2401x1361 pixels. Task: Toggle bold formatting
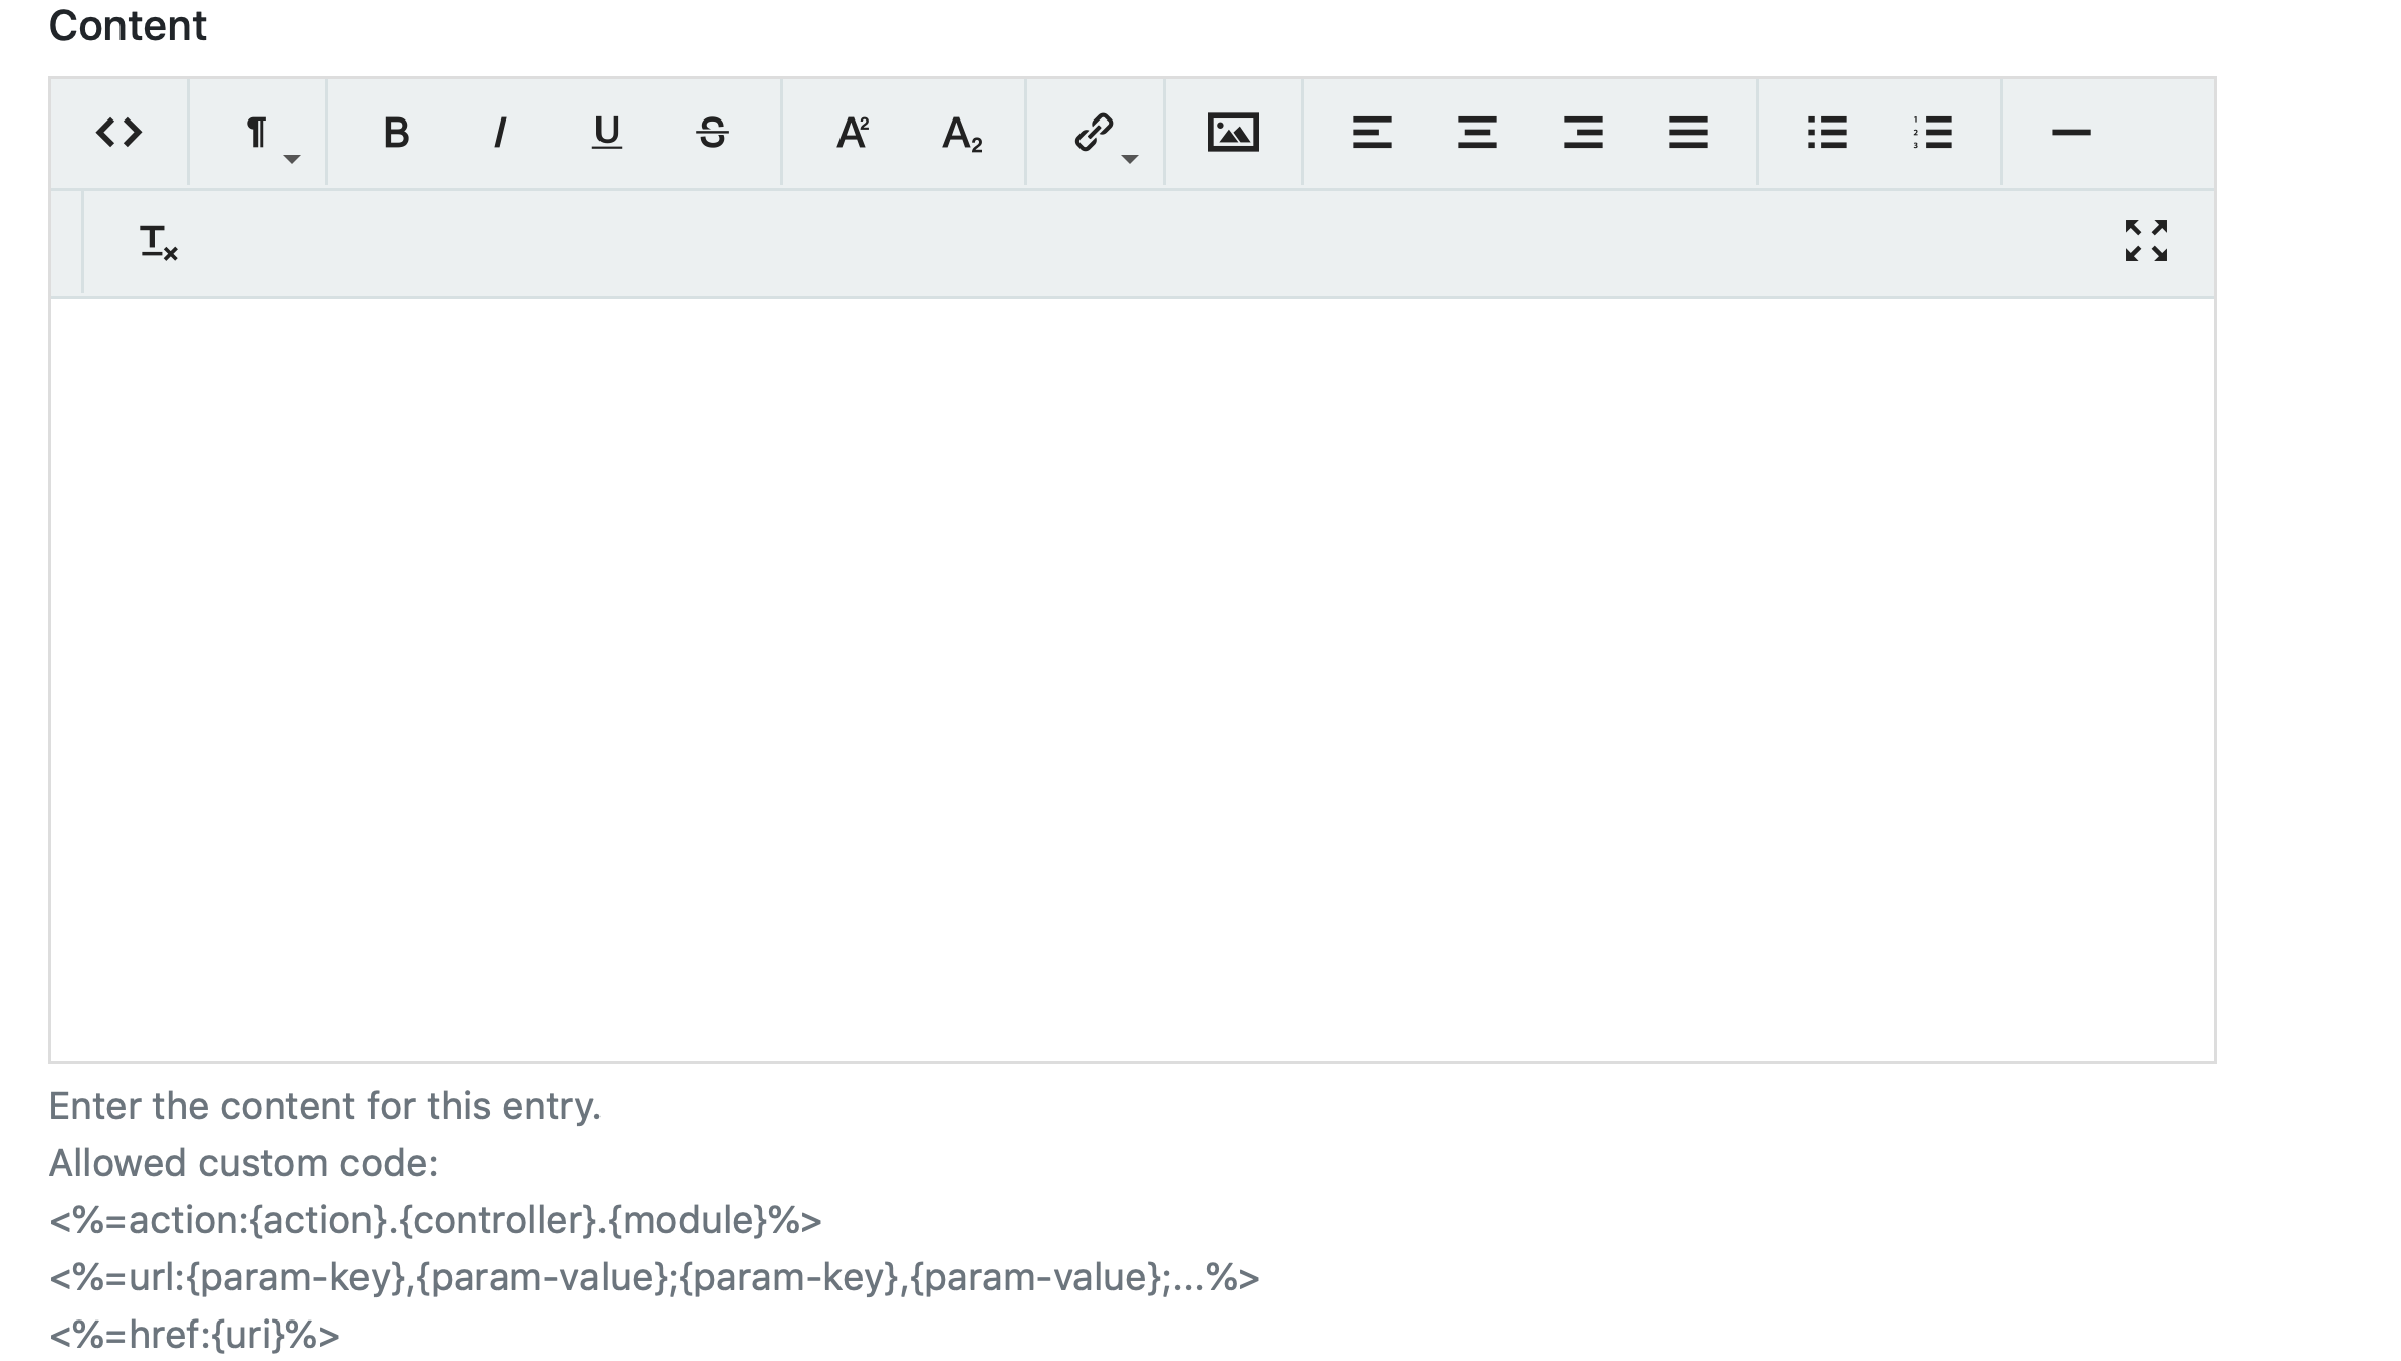396,132
